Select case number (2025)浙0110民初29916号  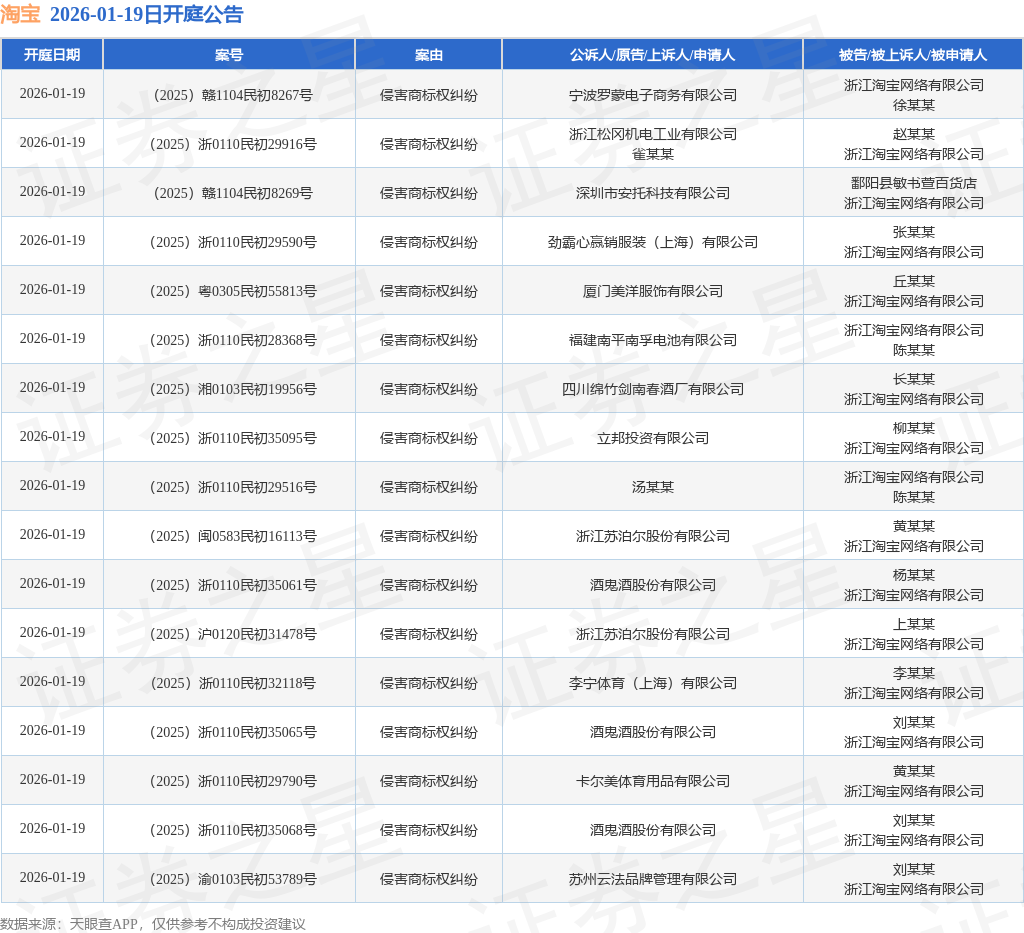[x=233, y=144]
